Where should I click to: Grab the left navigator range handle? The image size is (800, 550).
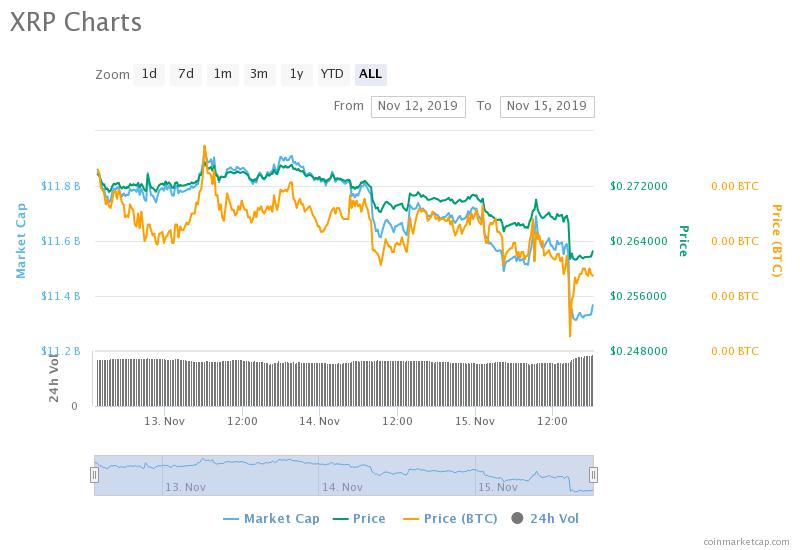click(94, 475)
